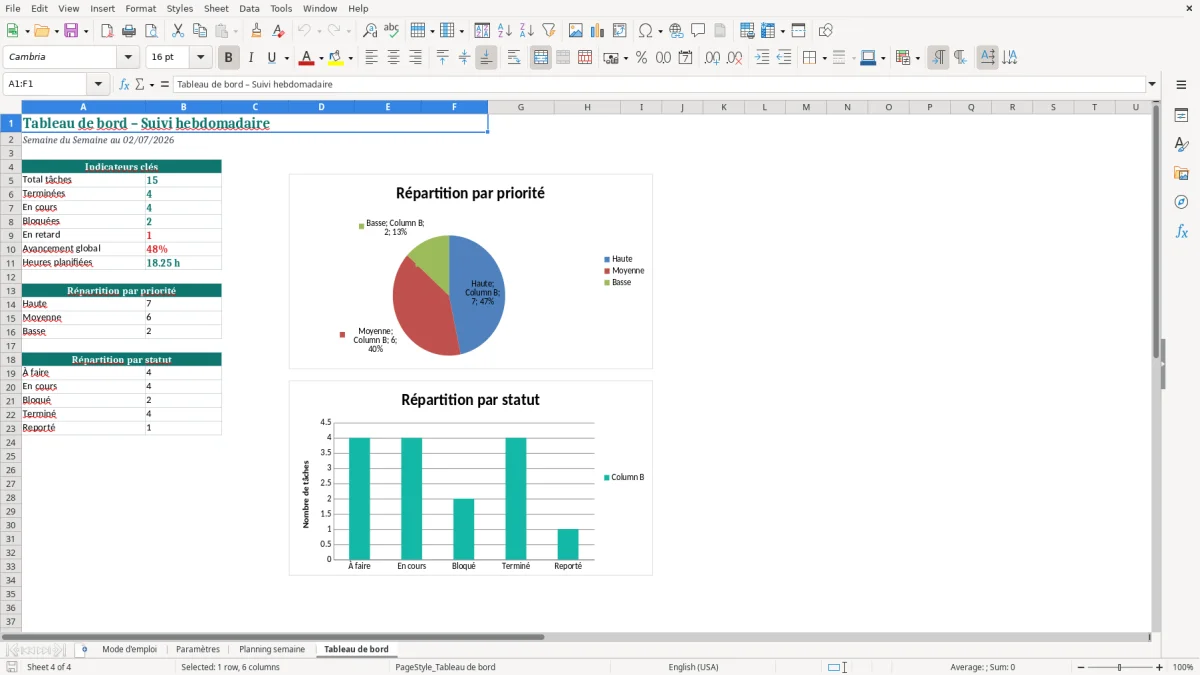This screenshot has height=675, width=1200.
Task: Toggle Align Bottom vertical alignment
Action: (x=486, y=58)
